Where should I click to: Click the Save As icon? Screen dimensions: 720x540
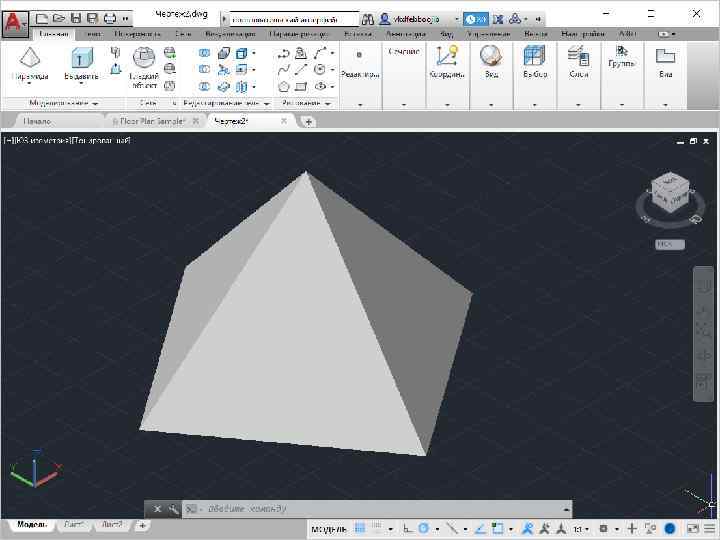pos(92,18)
